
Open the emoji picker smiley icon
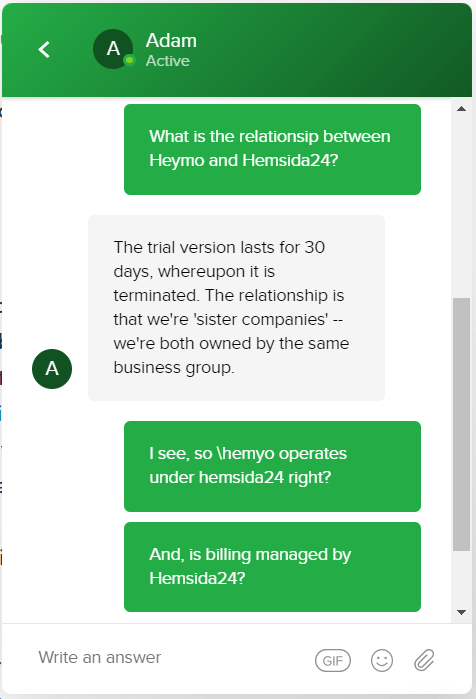(x=382, y=660)
